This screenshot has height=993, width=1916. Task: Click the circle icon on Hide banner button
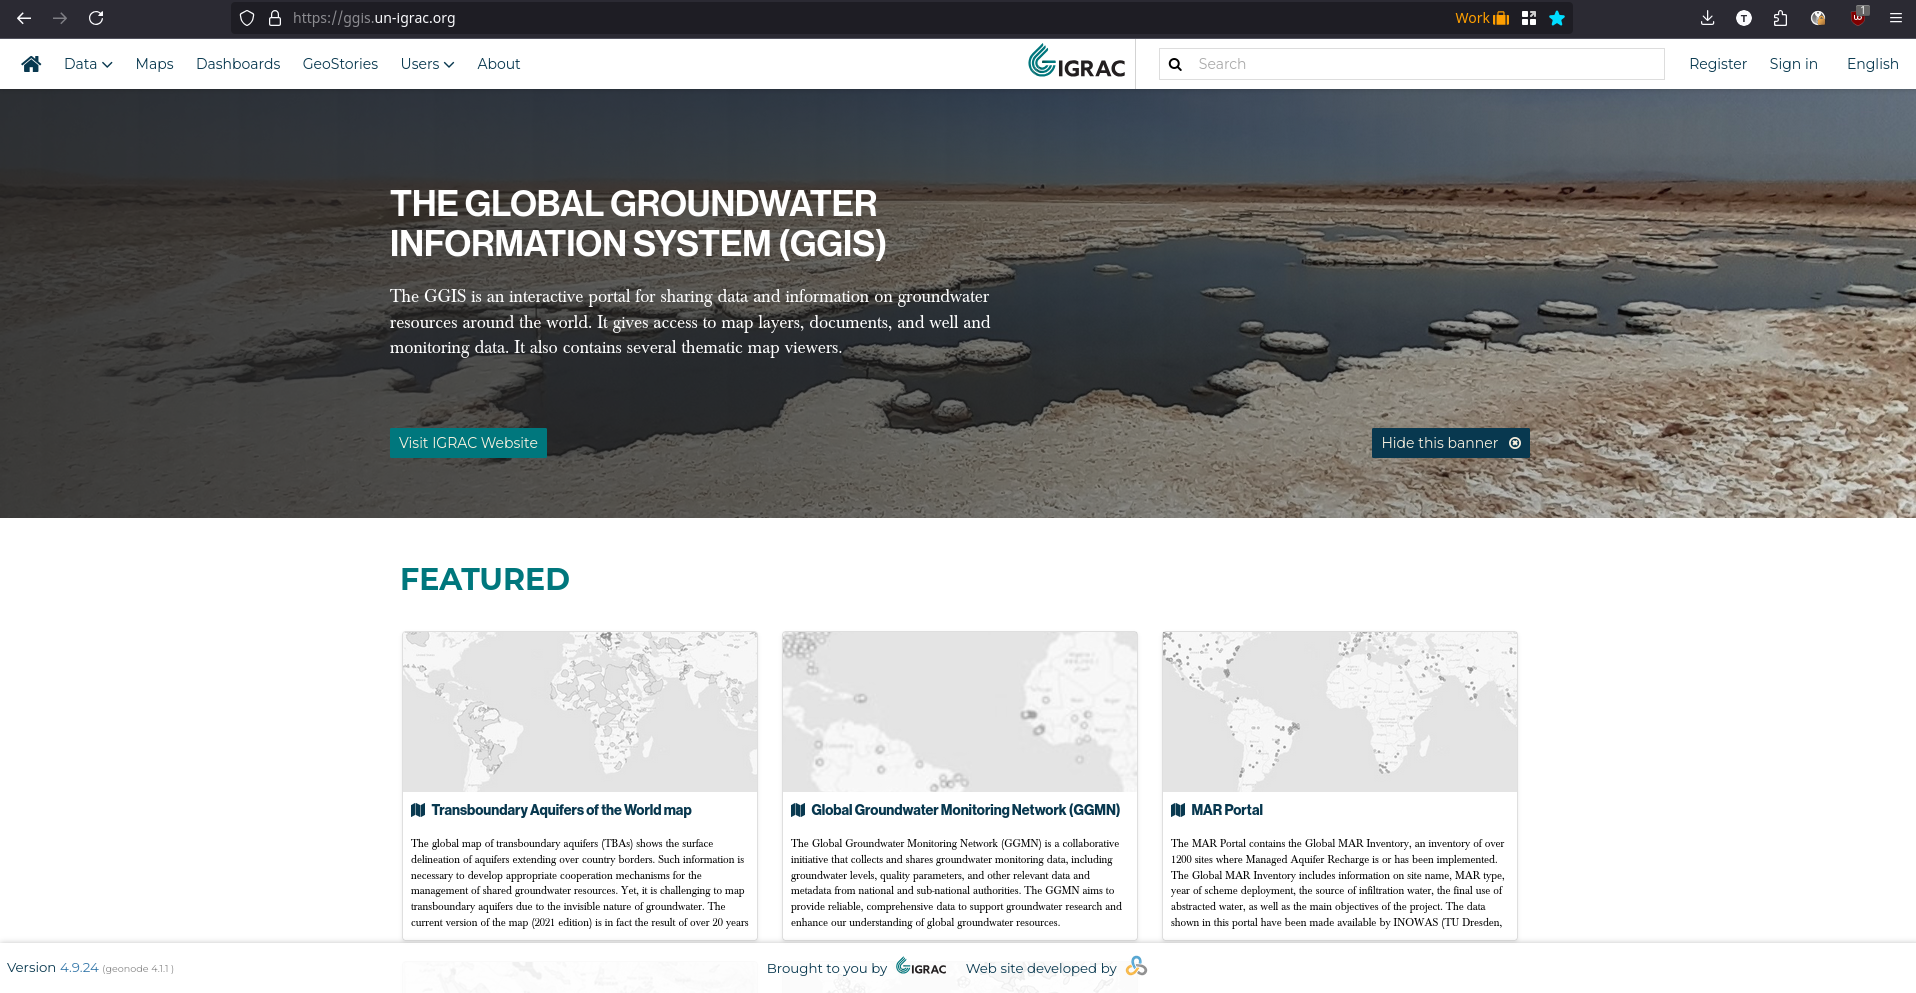click(1515, 443)
